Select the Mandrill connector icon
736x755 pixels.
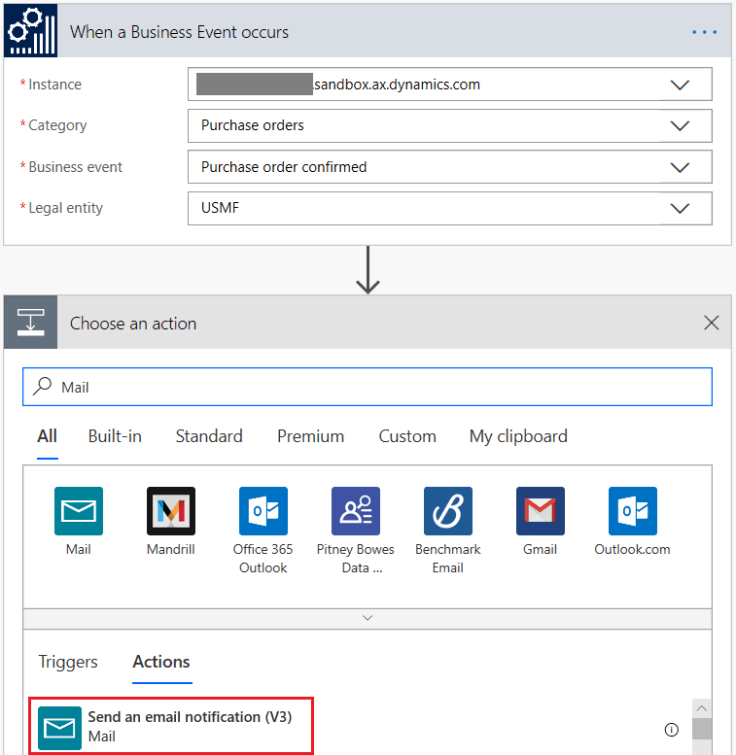click(x=170, y=511)
